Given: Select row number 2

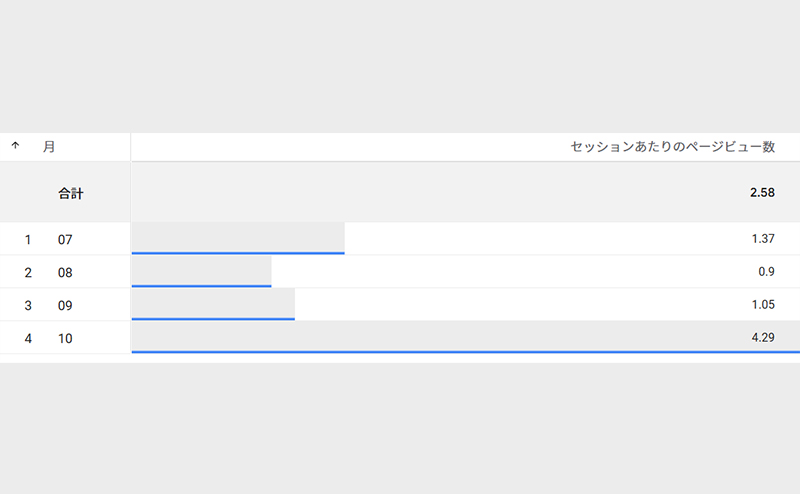Looking at the screenshot, I should pyautogui.click(x=28, y=273).
